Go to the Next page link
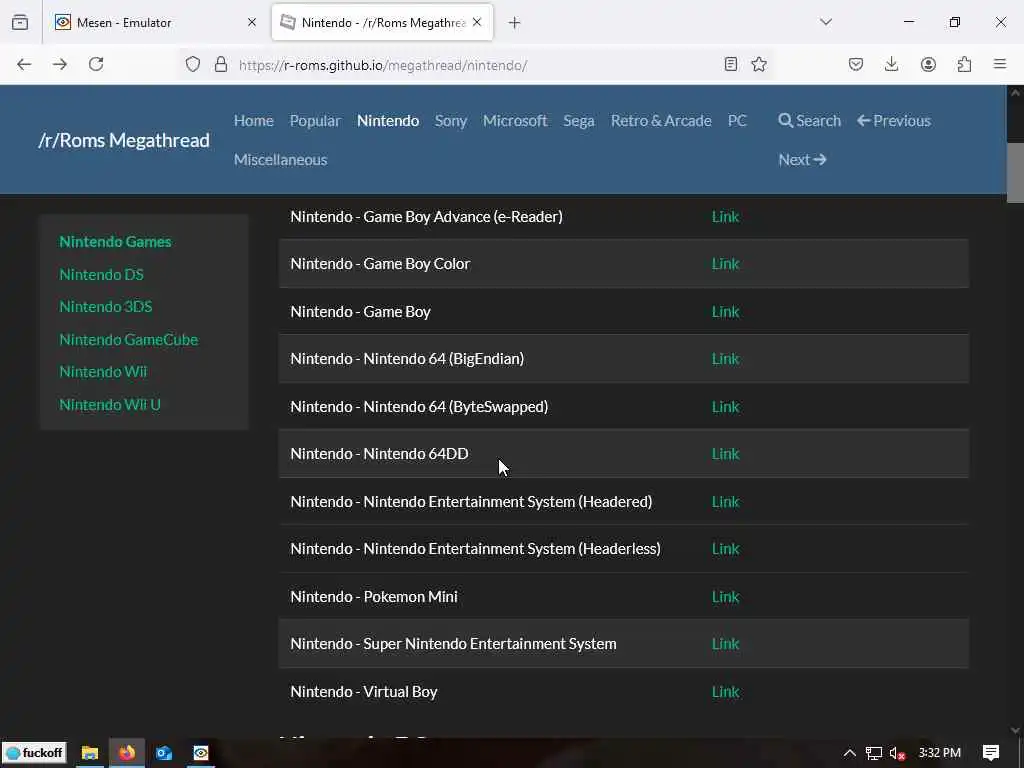Image resolution: width=1024 pixels, height=768 pixels. [802, 159]
